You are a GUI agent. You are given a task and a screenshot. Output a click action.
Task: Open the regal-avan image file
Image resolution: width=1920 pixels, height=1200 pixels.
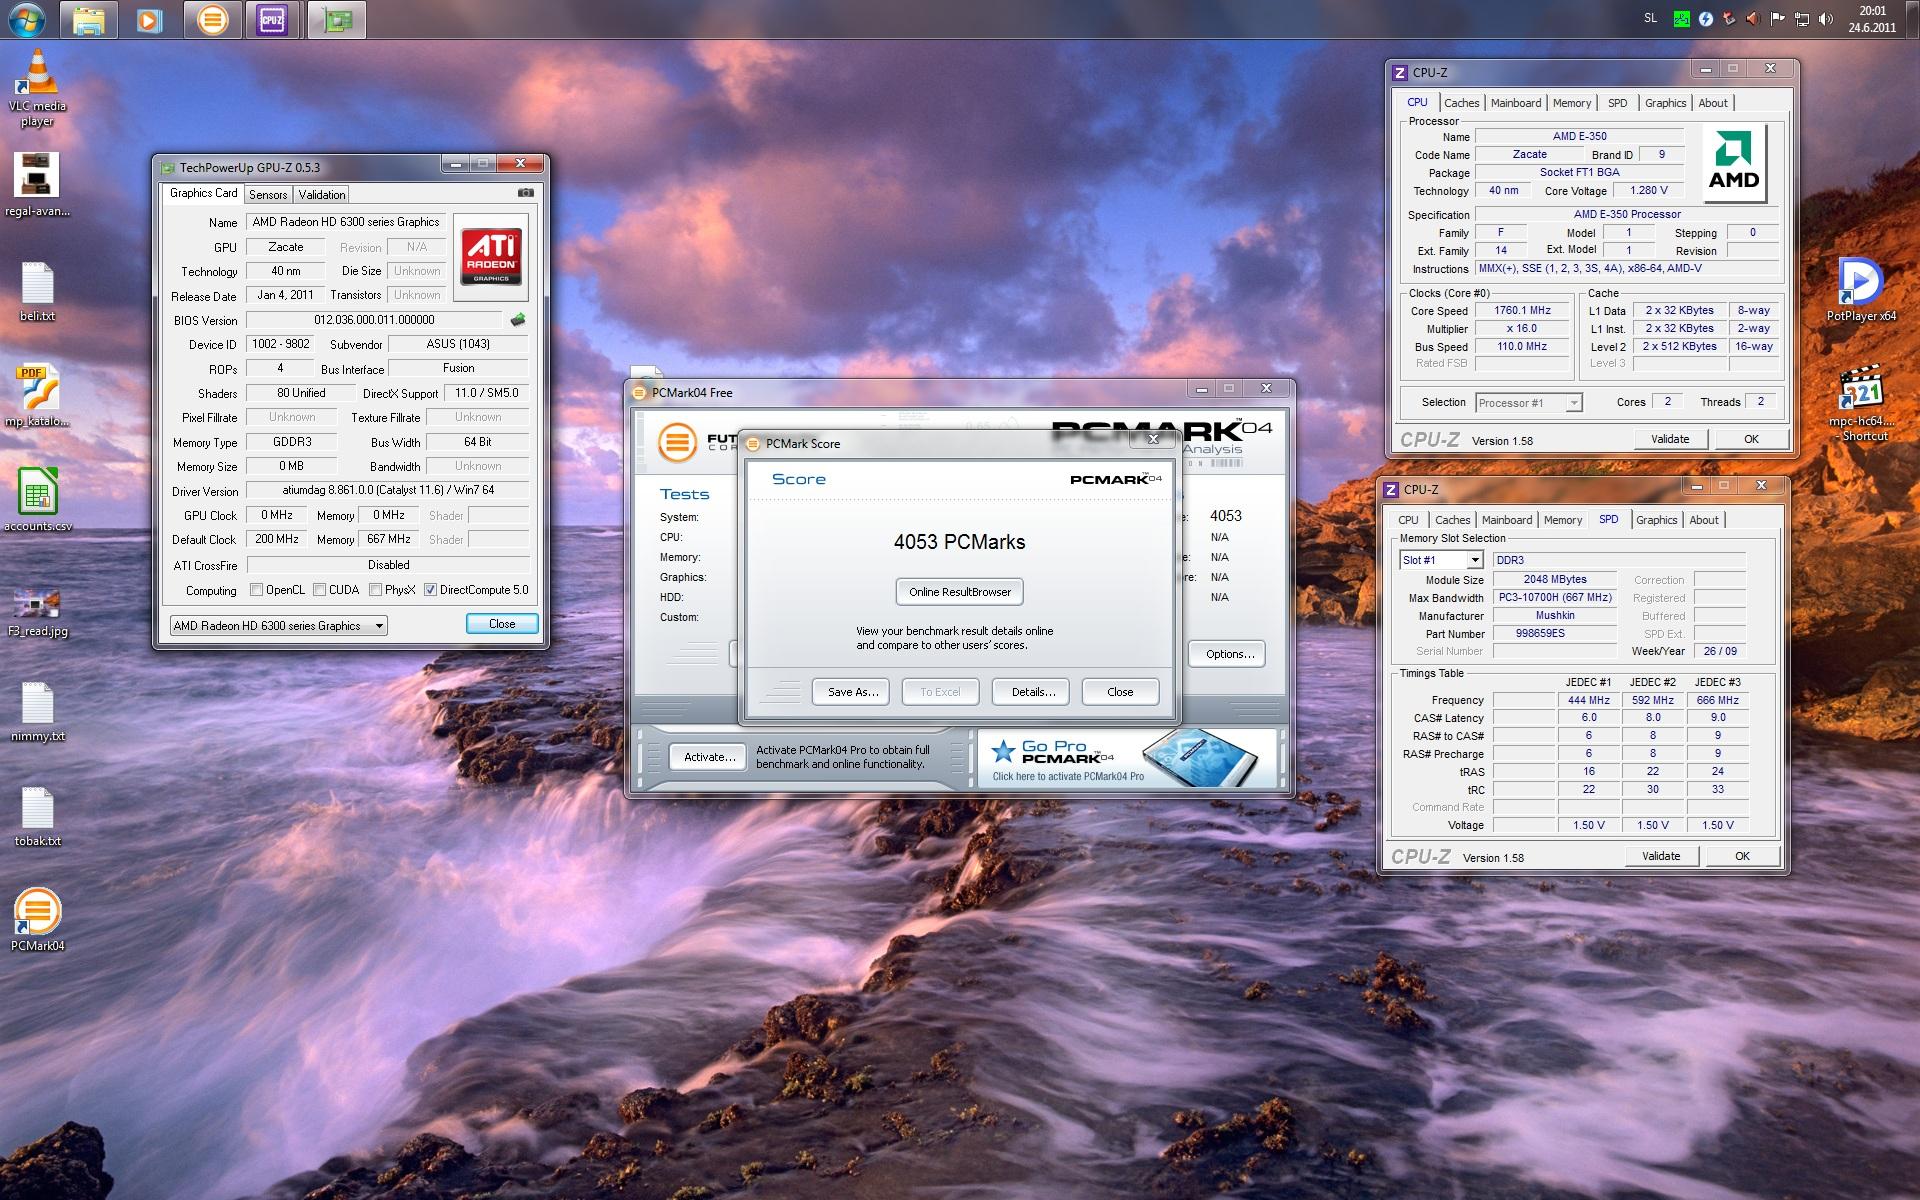[37, 185]
